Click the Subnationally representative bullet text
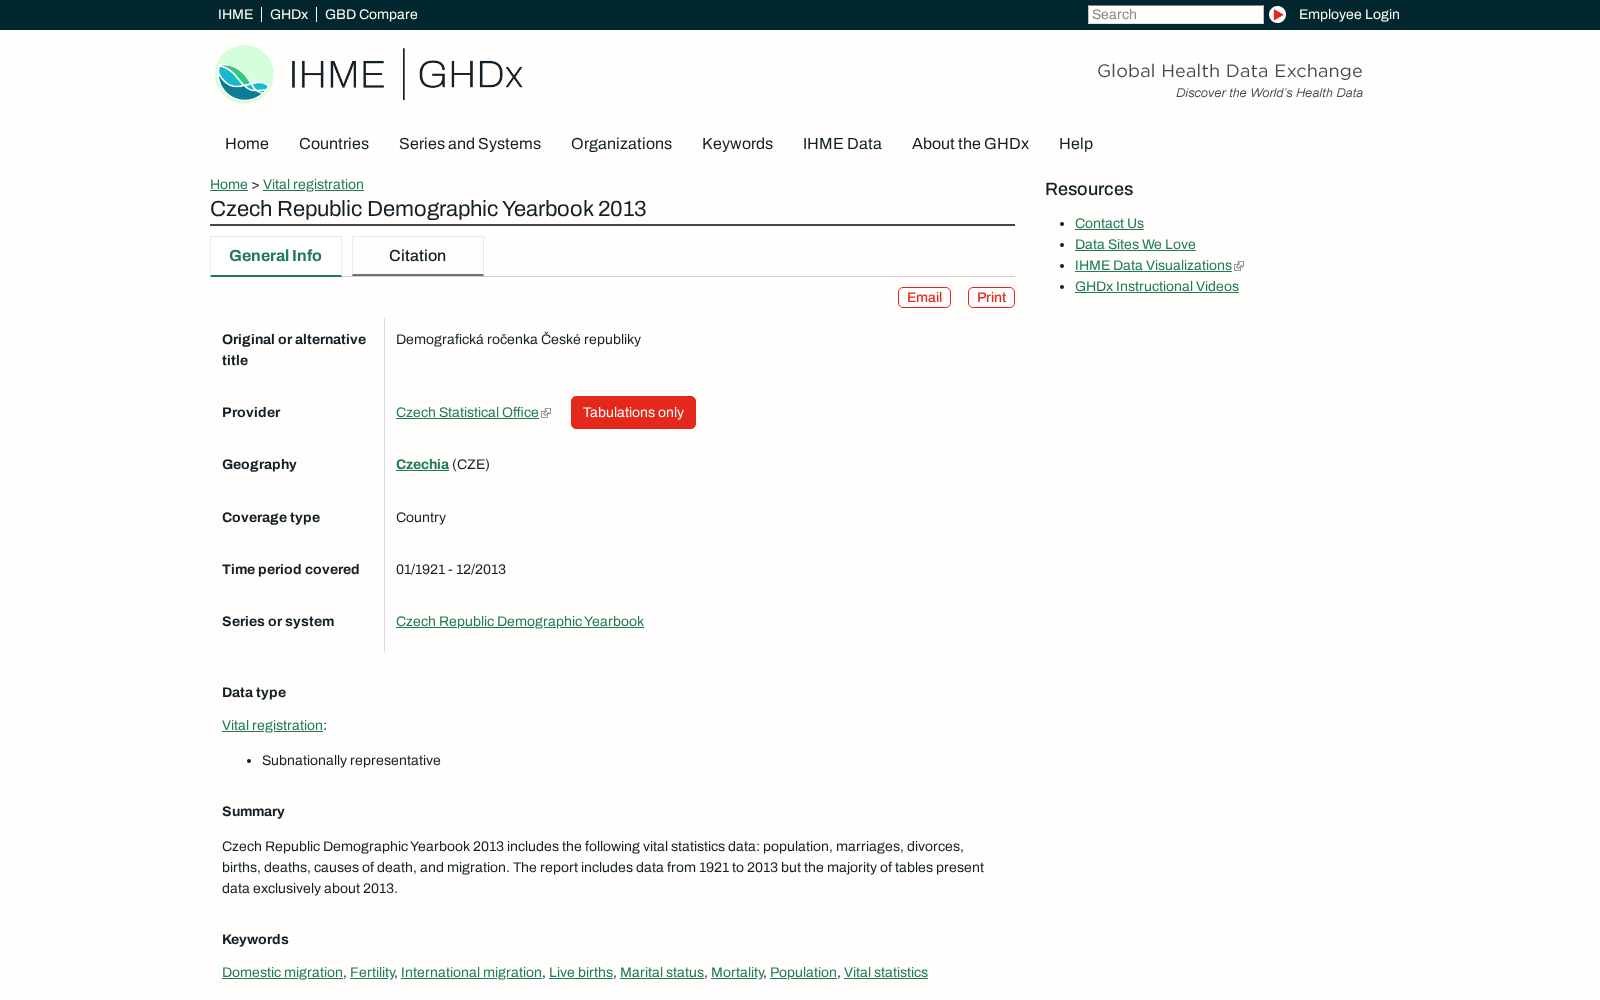The height and width of the screenshot is (1000, 1600). [x=351, y=761]
